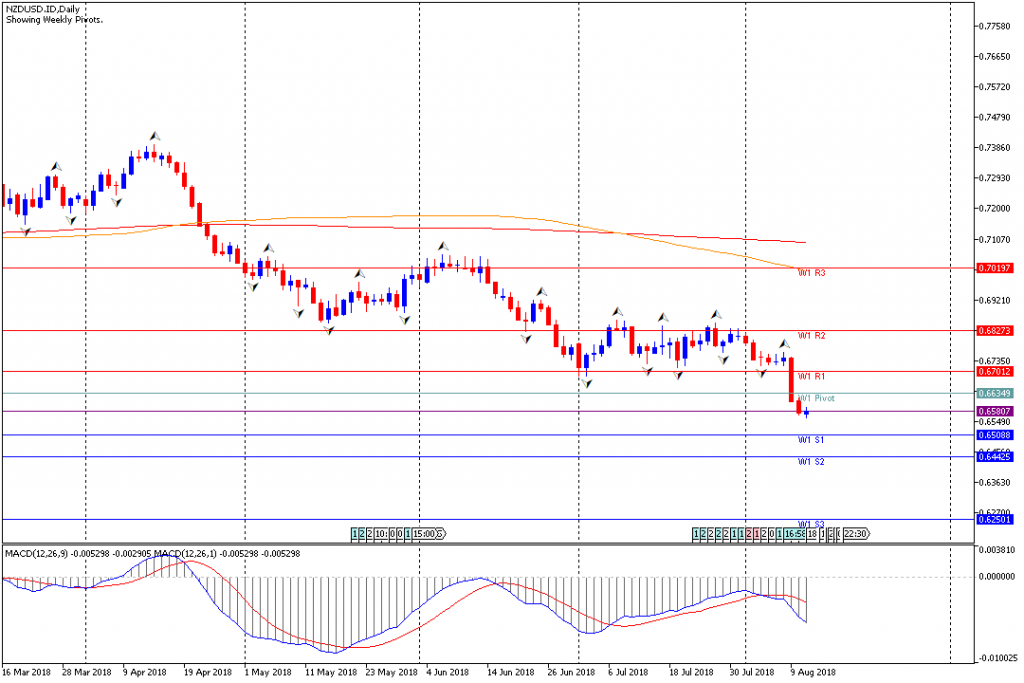The width and height of the screenshot is (1024, 683).
Task: Click the blue 0.62501 price tag
Action: pos(996,519)
